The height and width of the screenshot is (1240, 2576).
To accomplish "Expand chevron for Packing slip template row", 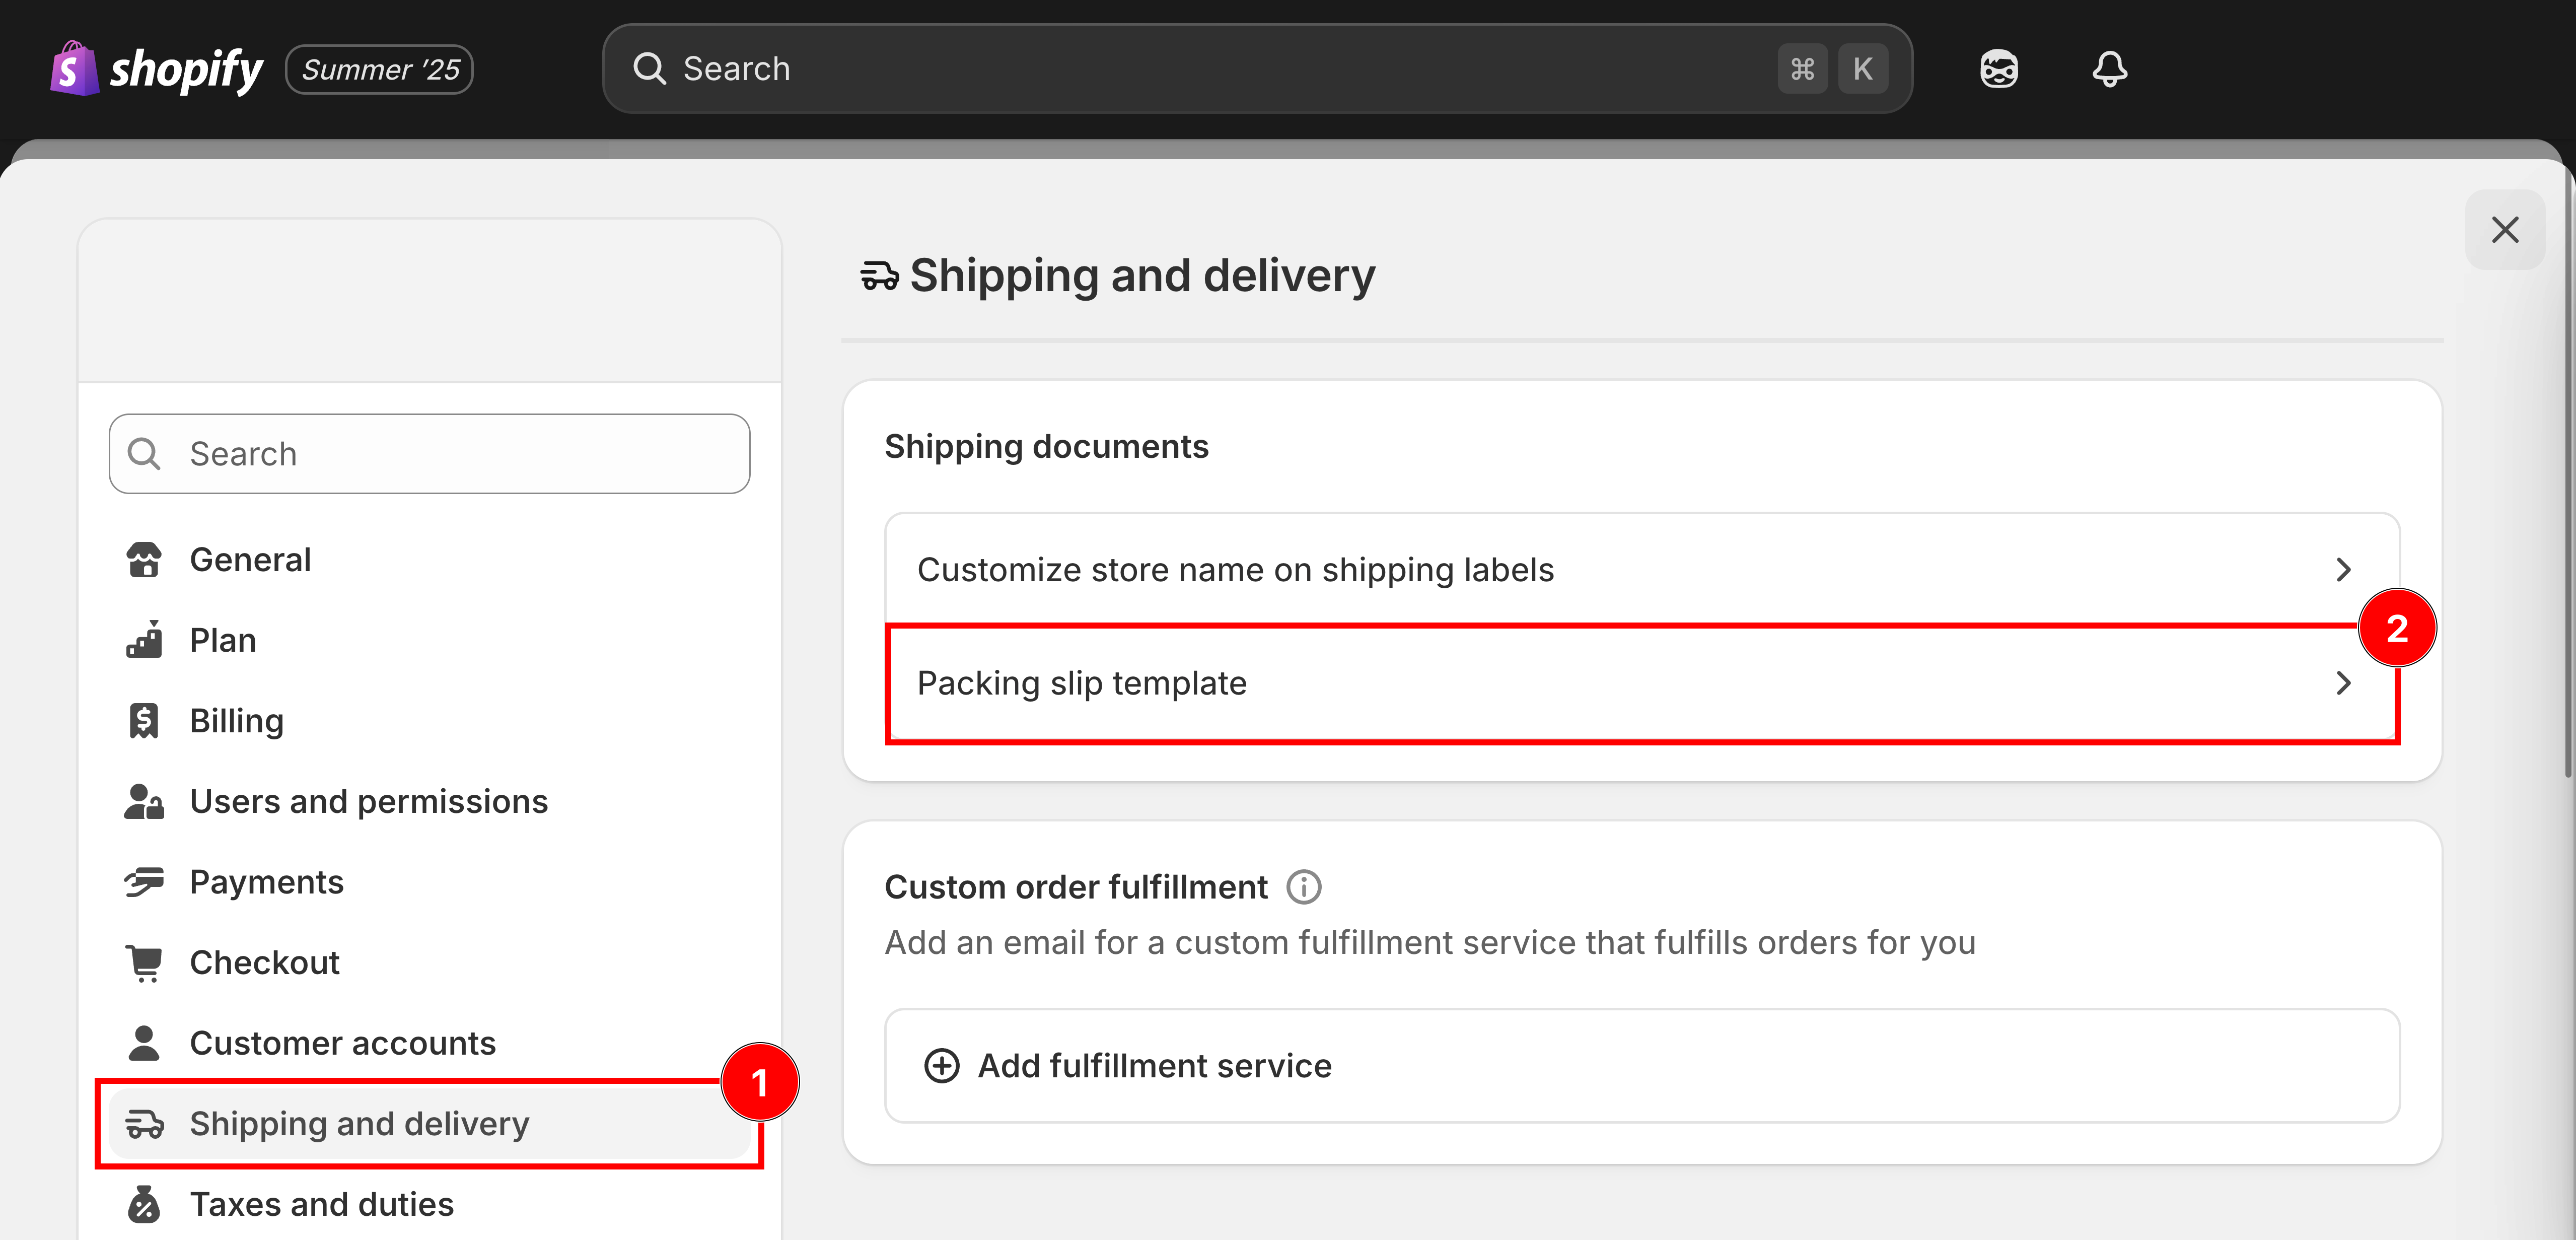I will (x=2343, y=683).
